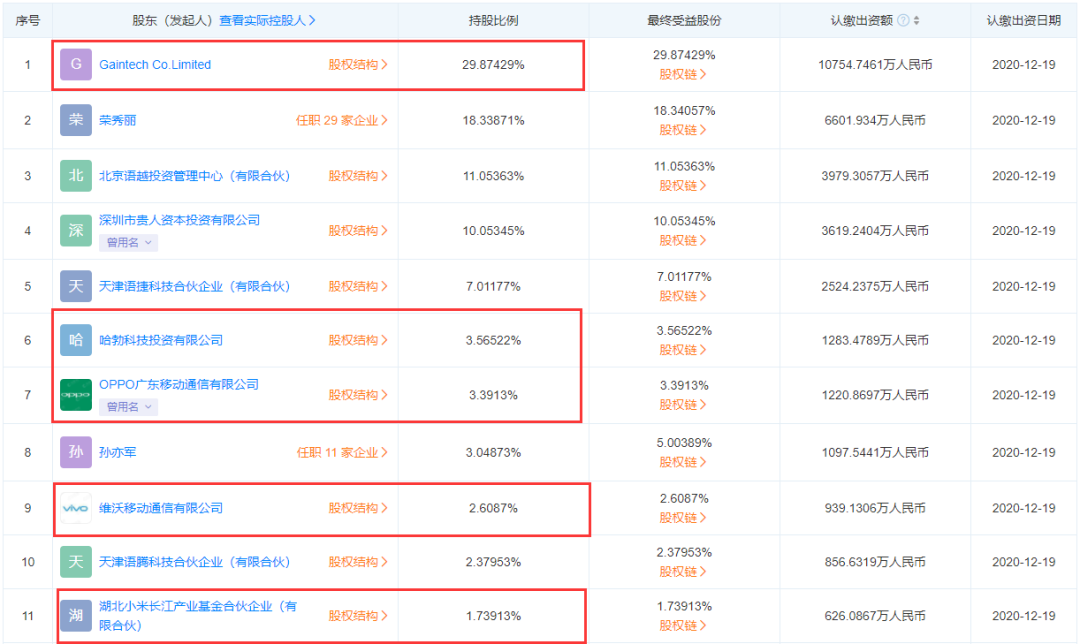Open 维沃移动通信有限公司 page
Image resolution: width=1080 pixels, height=644 pixels.
click(161, 508)
